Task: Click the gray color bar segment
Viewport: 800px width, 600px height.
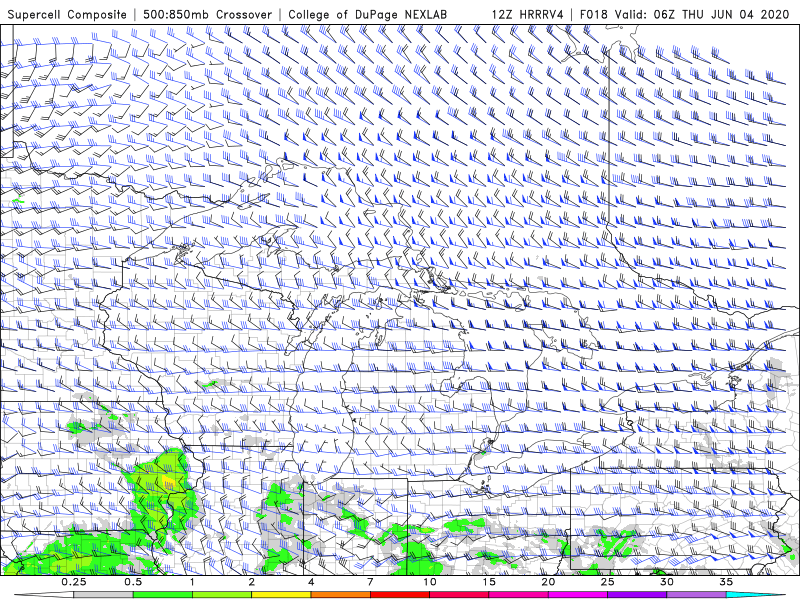Action: click(104, 595)
